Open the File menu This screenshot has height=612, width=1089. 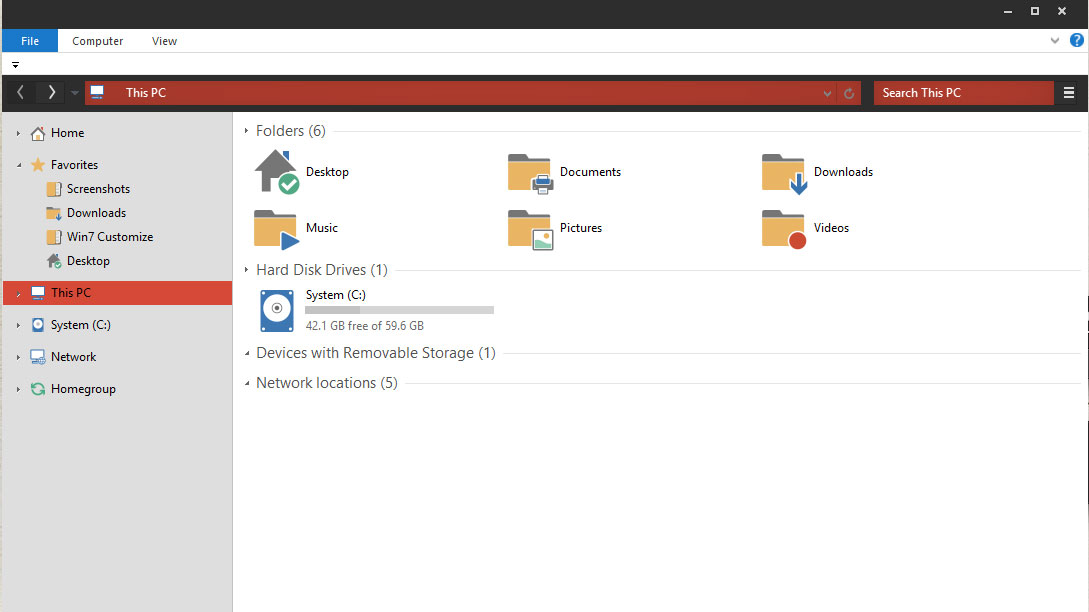[x=30, y=41]
